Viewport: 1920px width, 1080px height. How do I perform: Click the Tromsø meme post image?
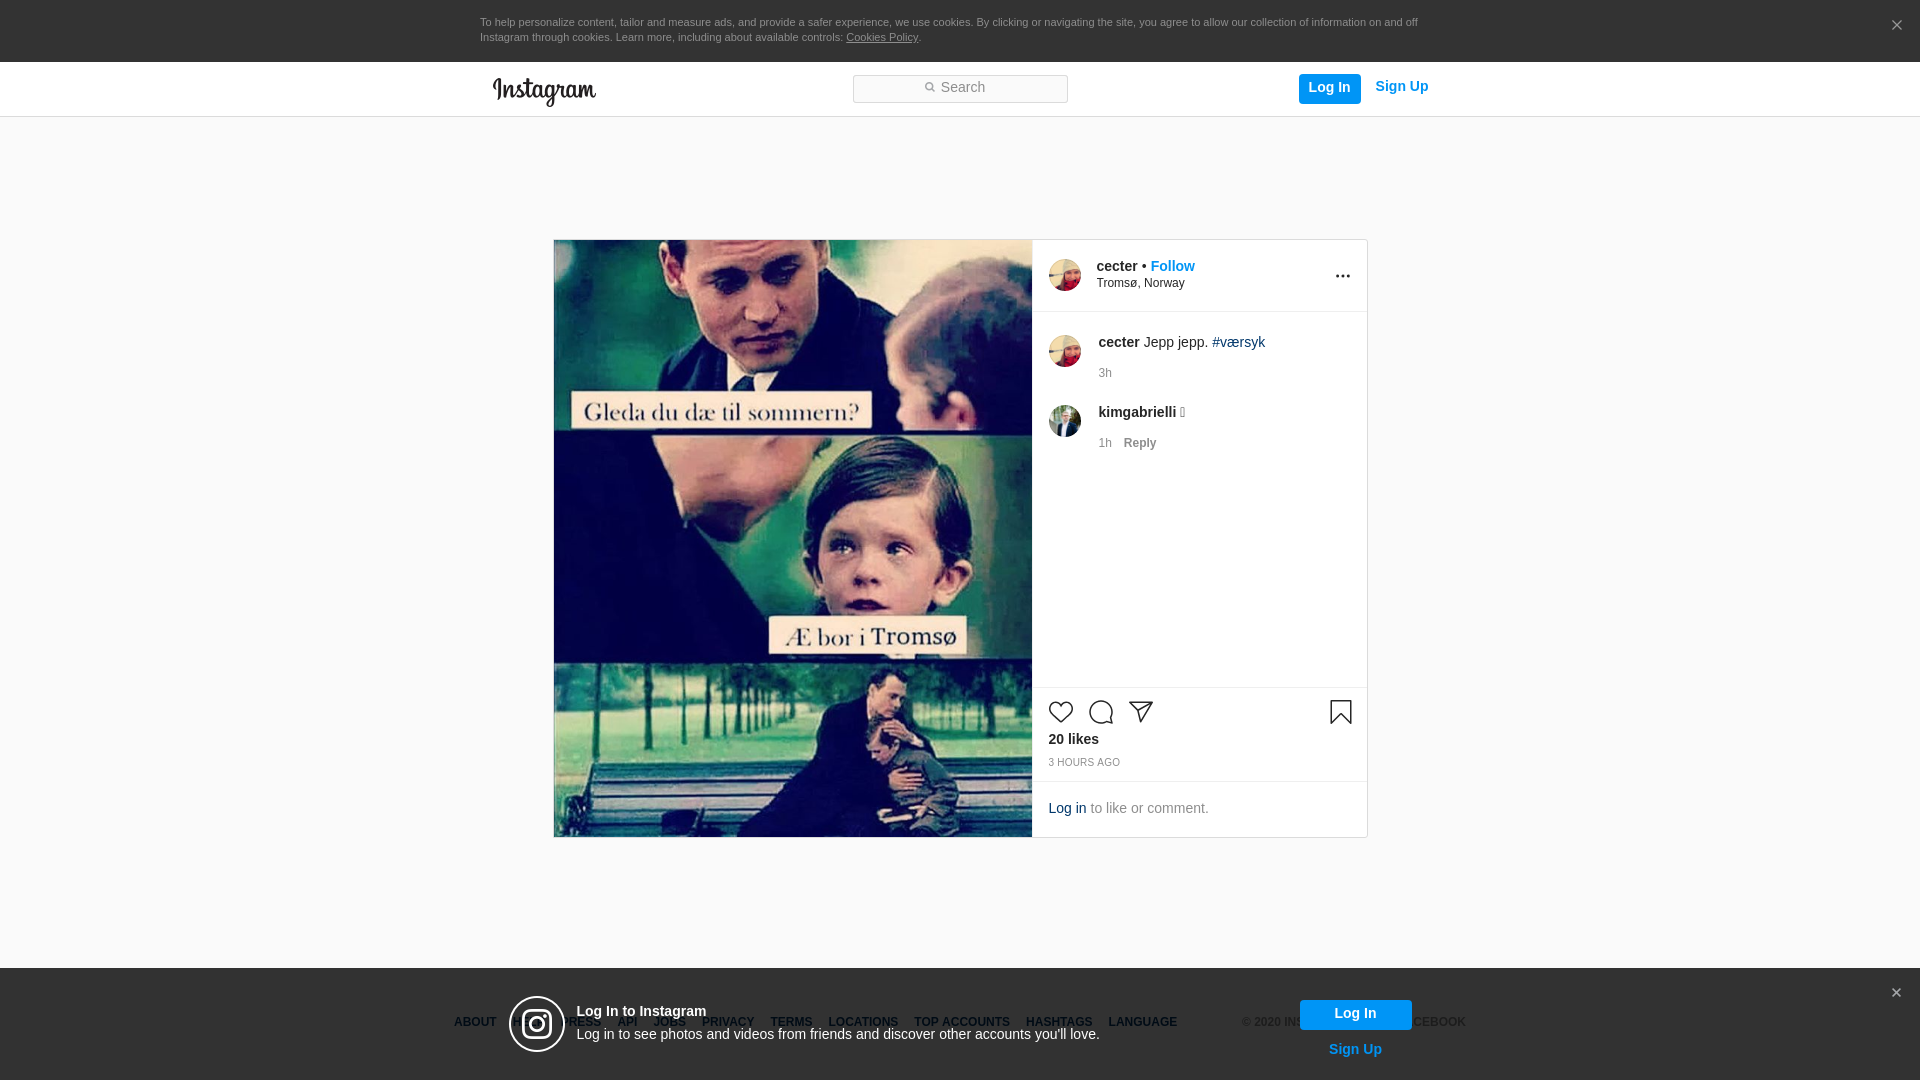(x=792, y=538)
